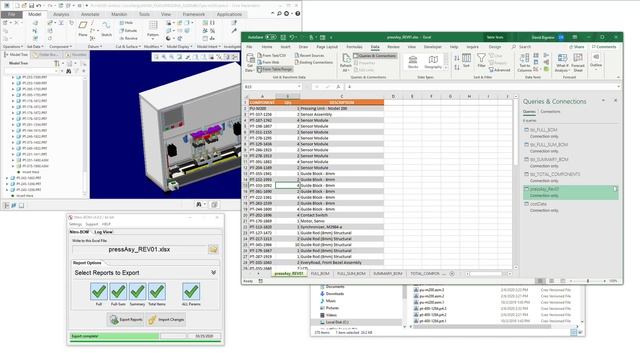Open the Operations dropdown in Creo ribbon

tap(13, 47)
